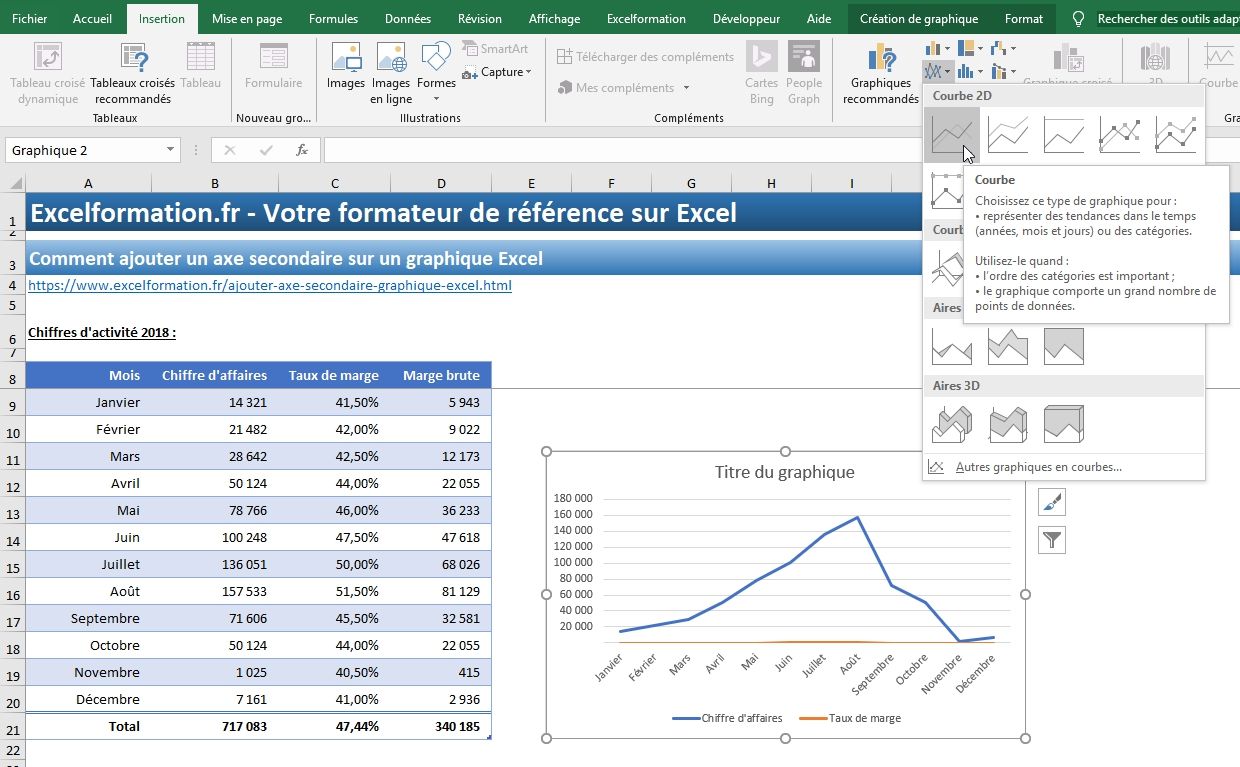Open the Format tab
The width and height of the screenshot is (1240, 767).
coord(1024,19)
